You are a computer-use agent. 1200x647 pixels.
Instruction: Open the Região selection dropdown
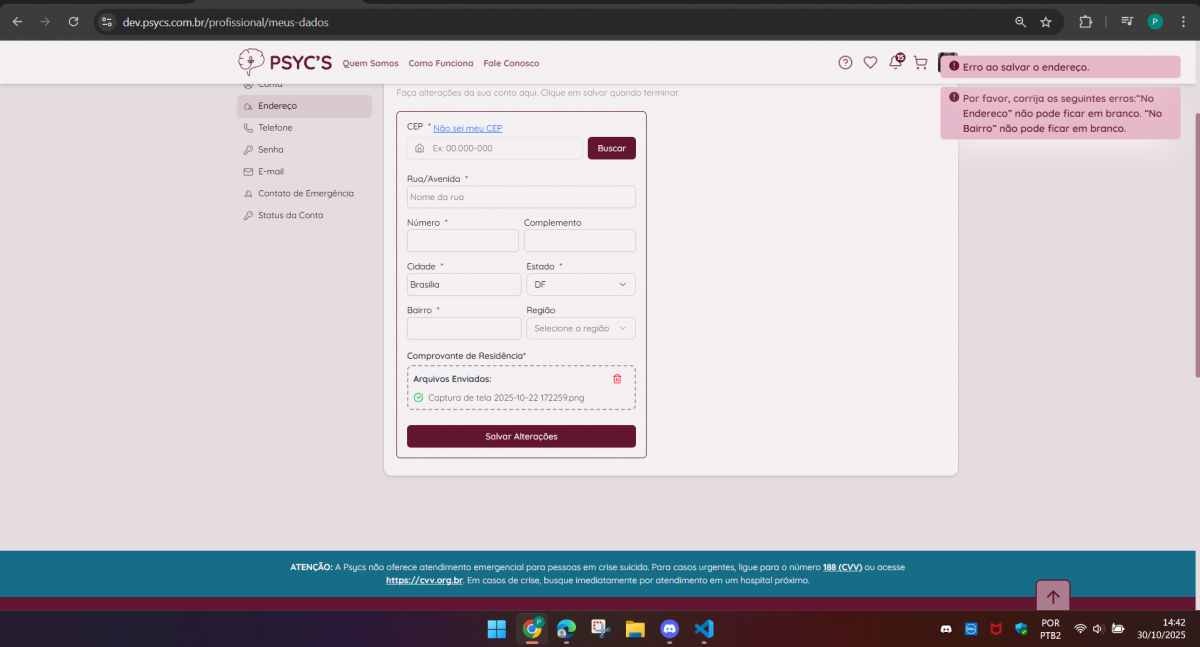(x=580, y=328)
